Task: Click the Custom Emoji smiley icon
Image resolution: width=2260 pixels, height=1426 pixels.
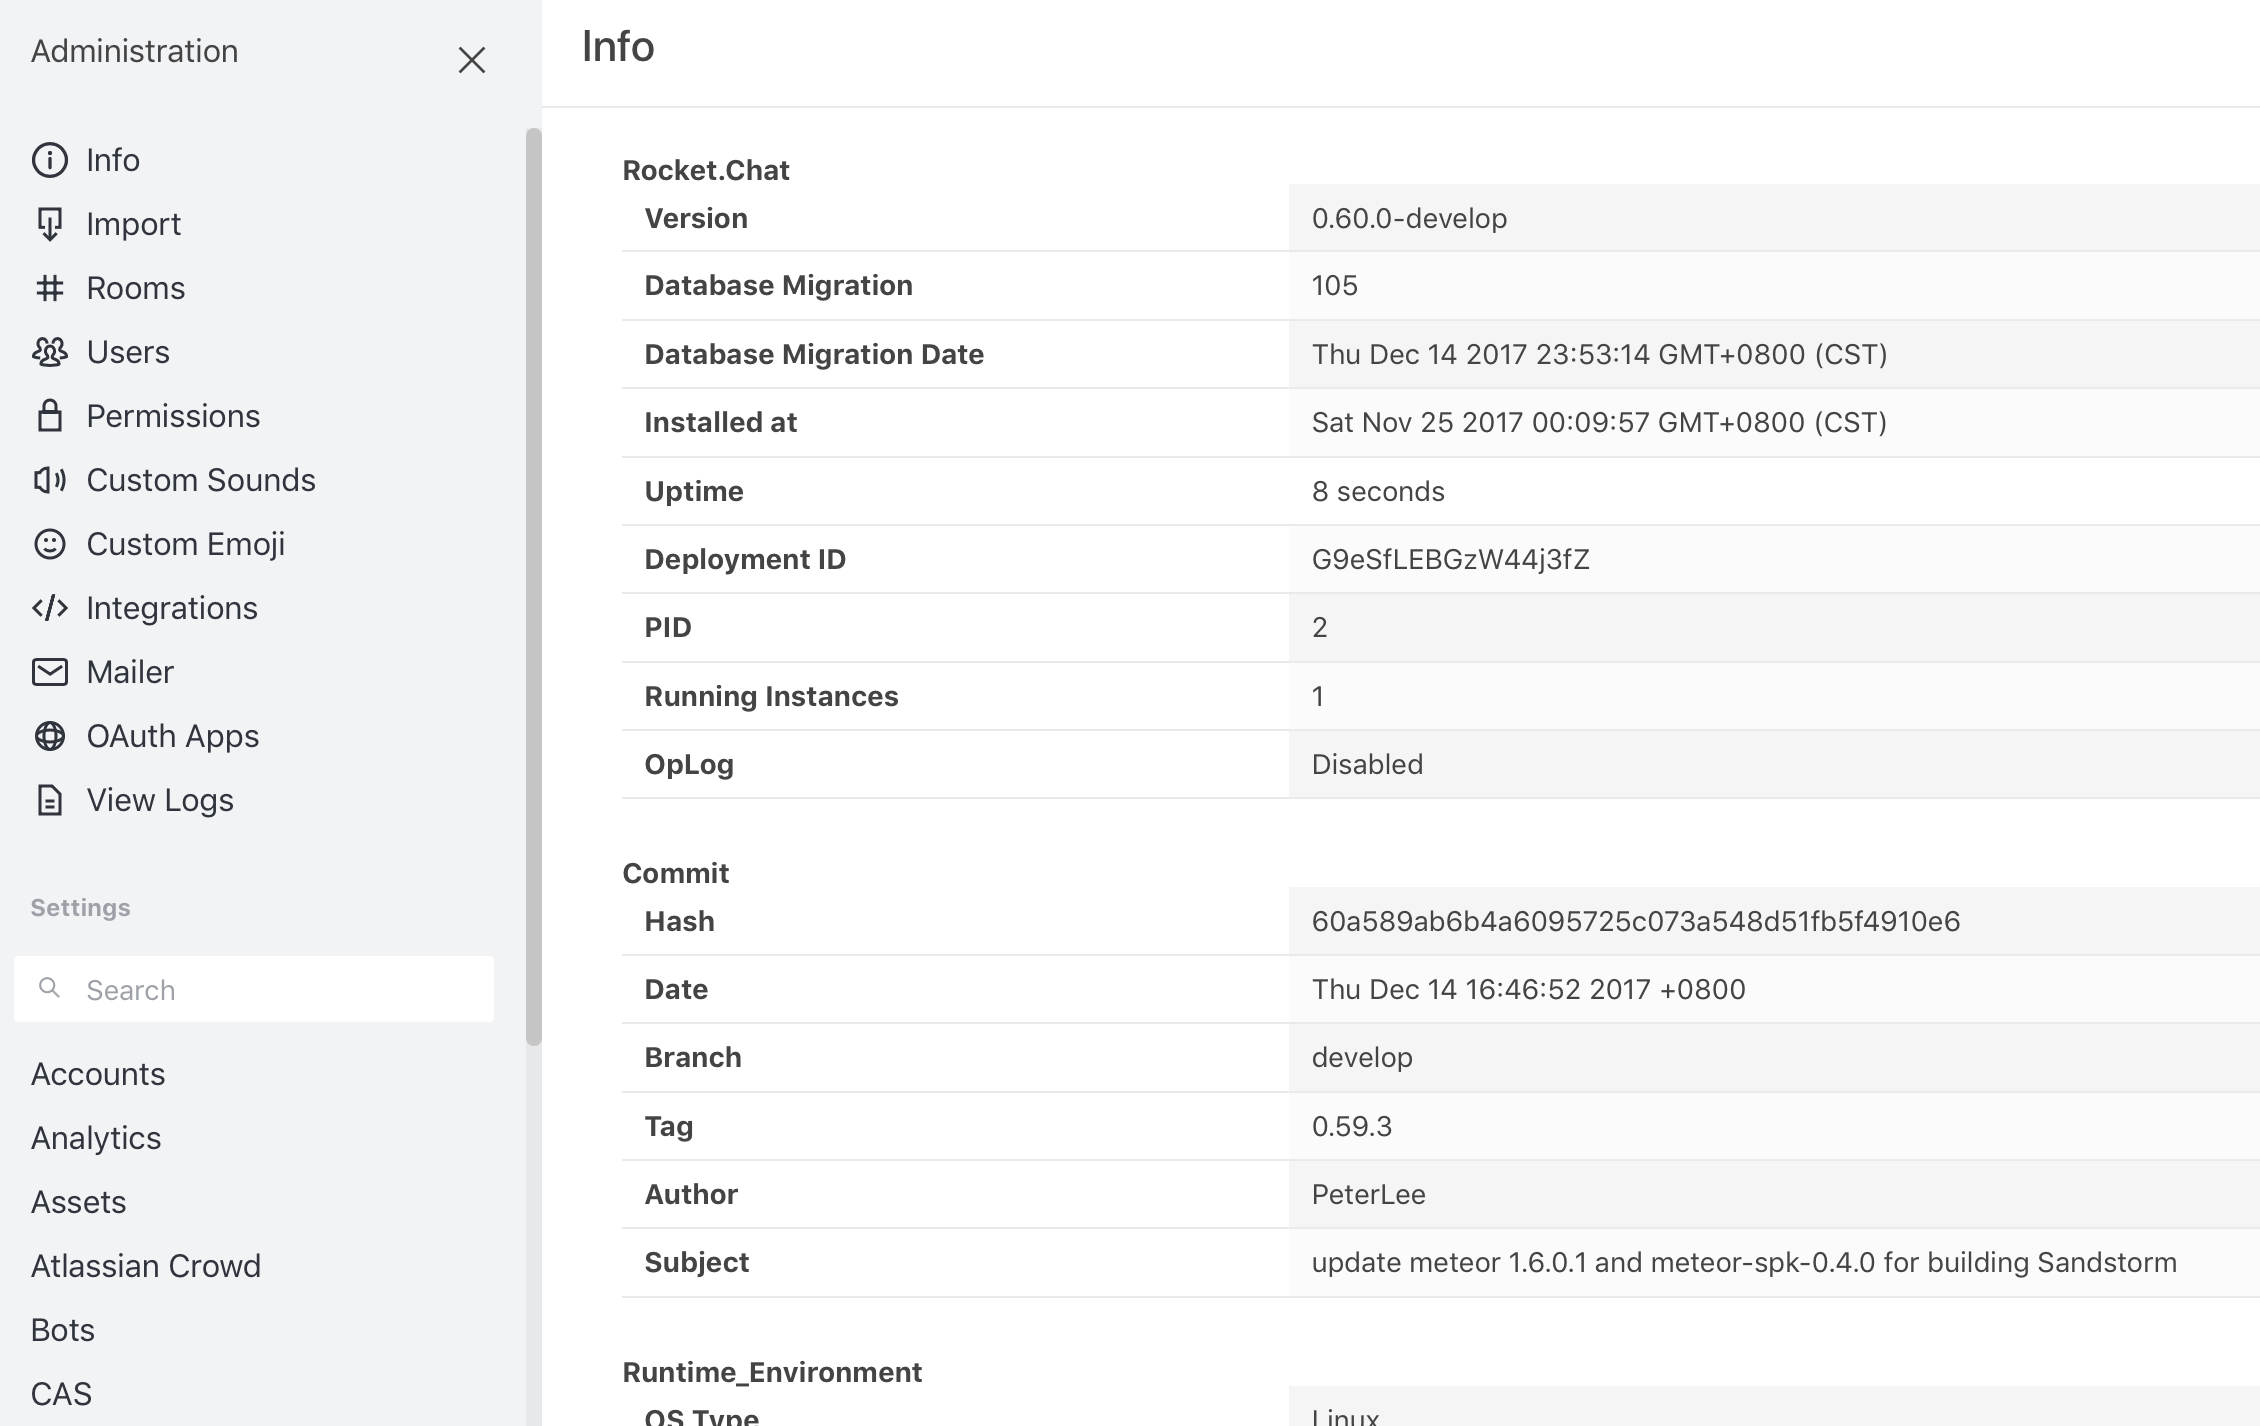Action: coord(49,544)
